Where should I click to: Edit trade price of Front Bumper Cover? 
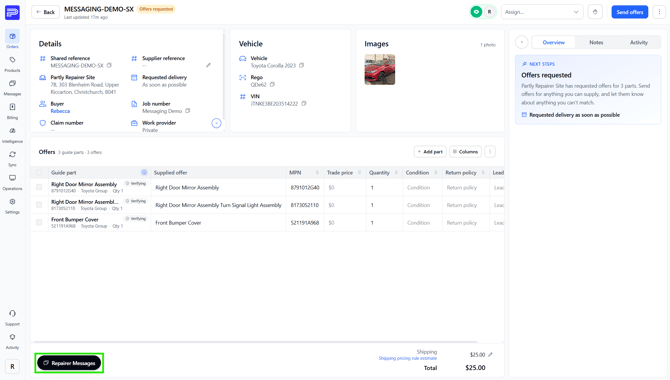(345, 223)
